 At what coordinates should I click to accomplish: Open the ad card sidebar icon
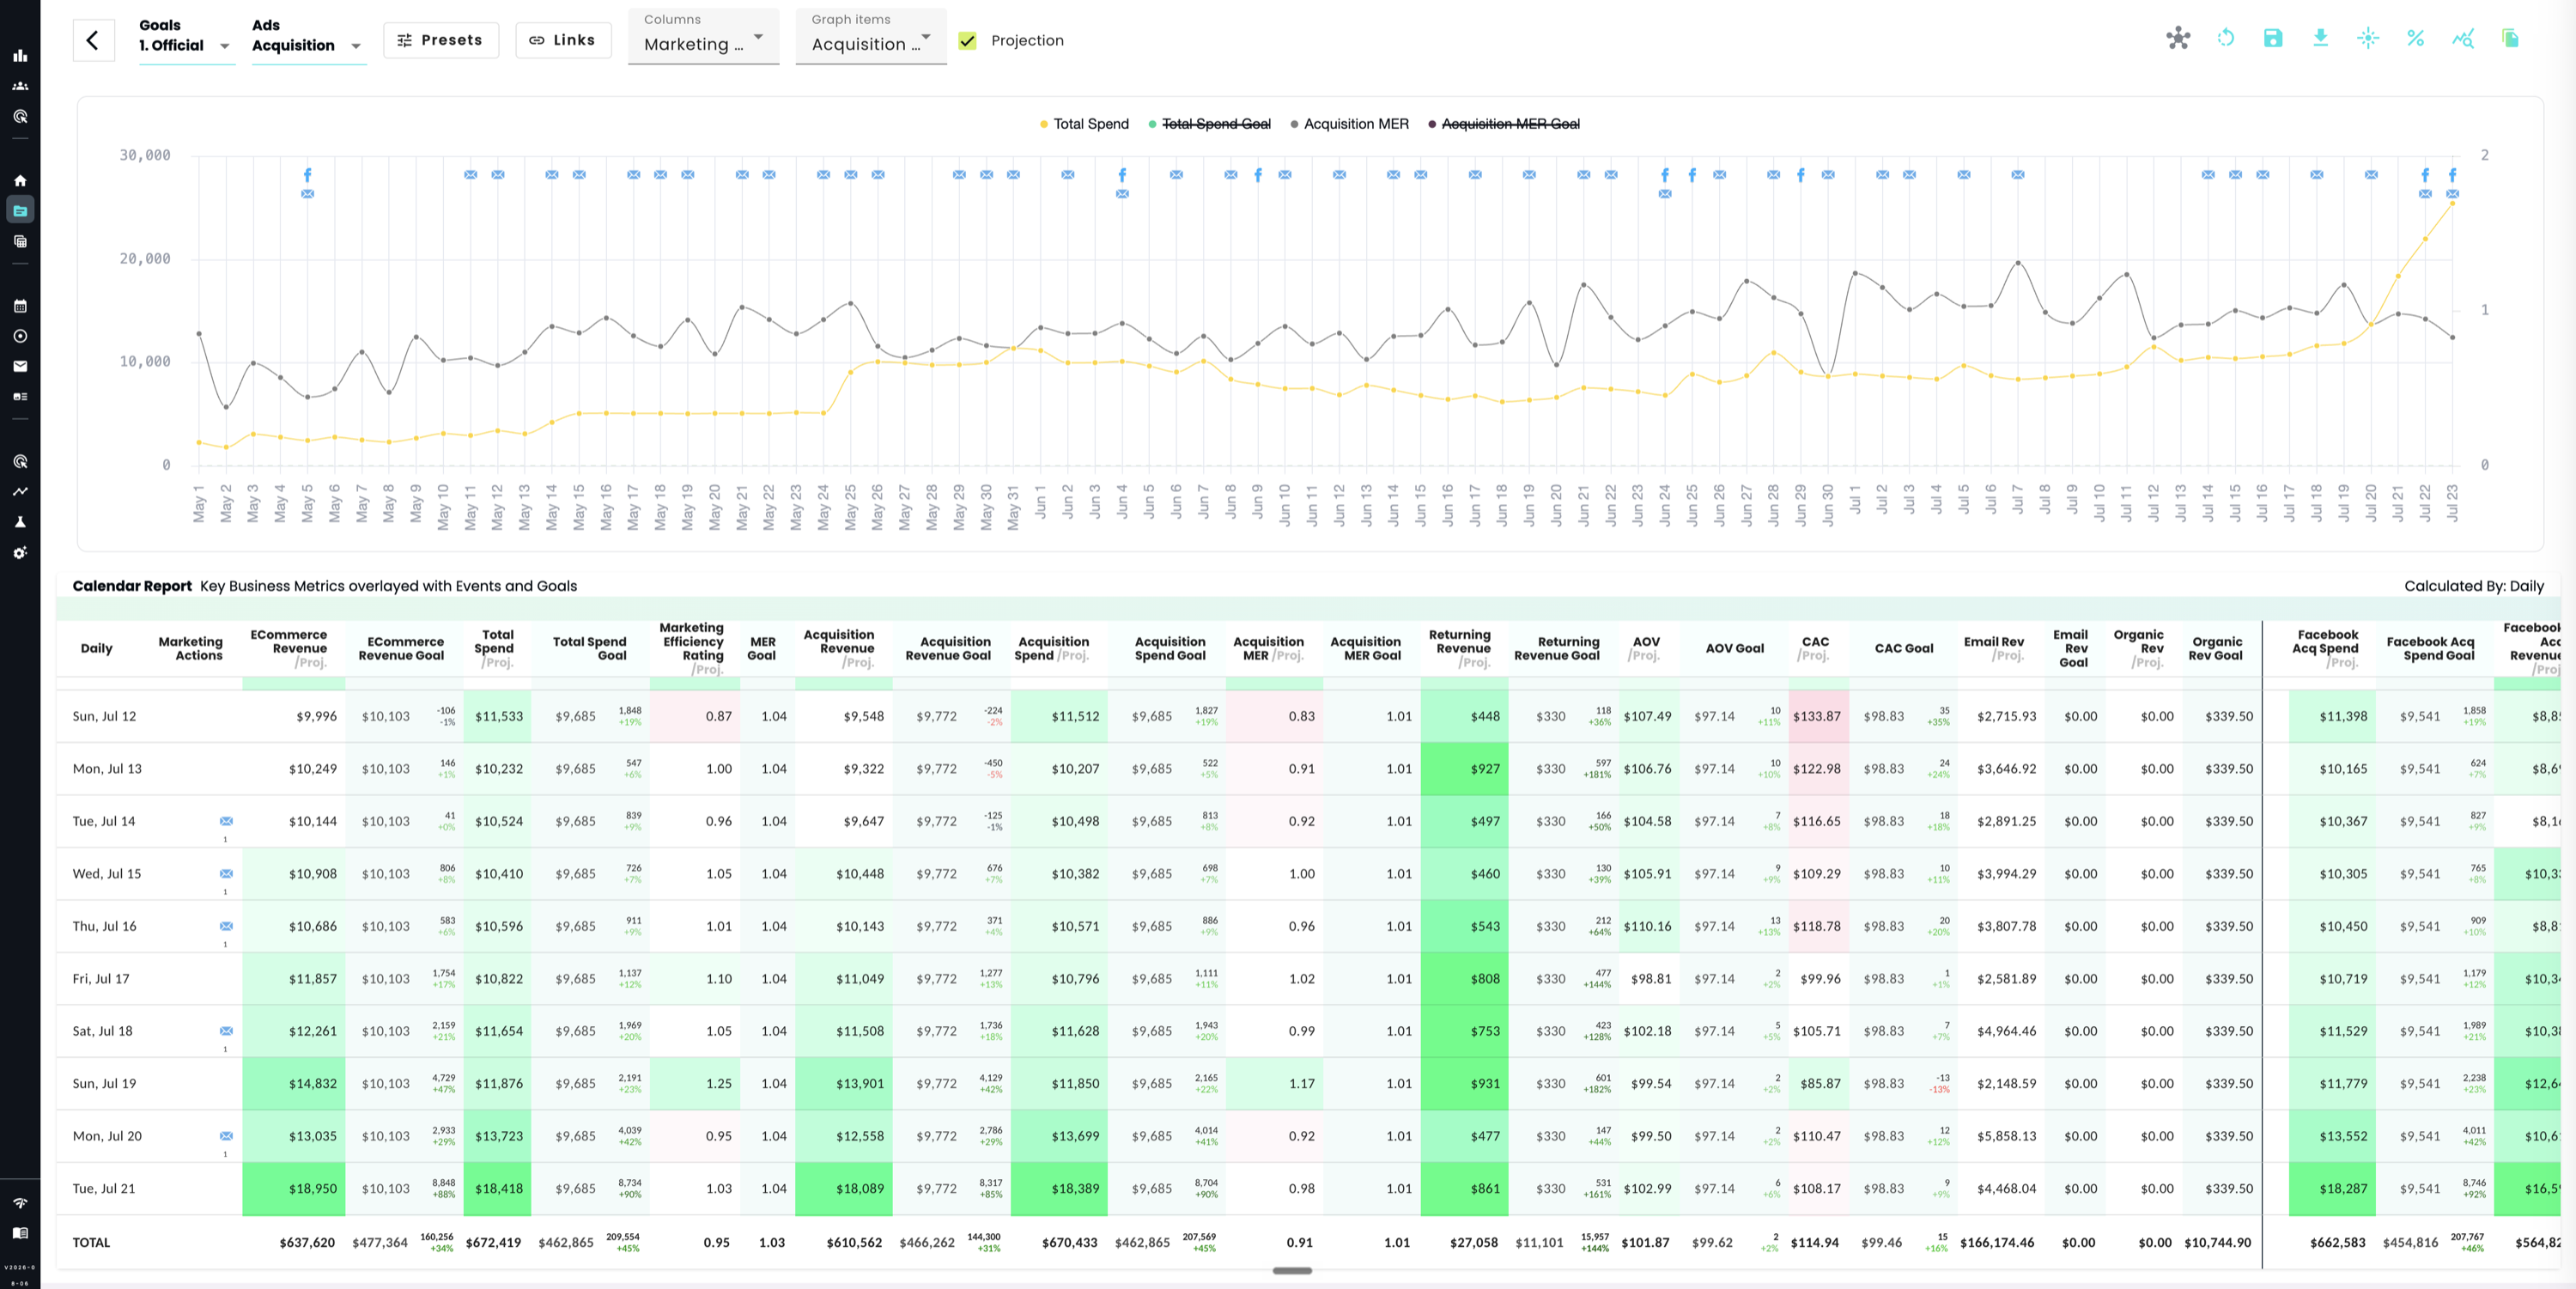click(20, 397)
